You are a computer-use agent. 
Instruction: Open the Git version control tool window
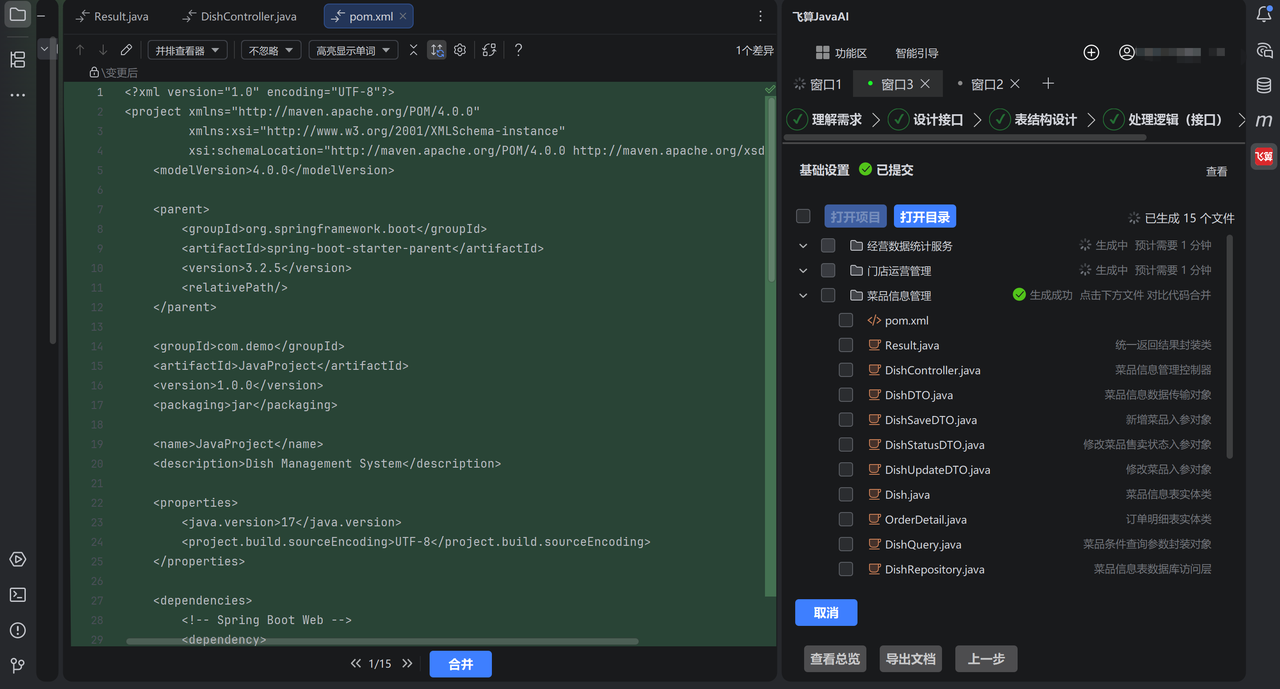click(x=17, y=665)
